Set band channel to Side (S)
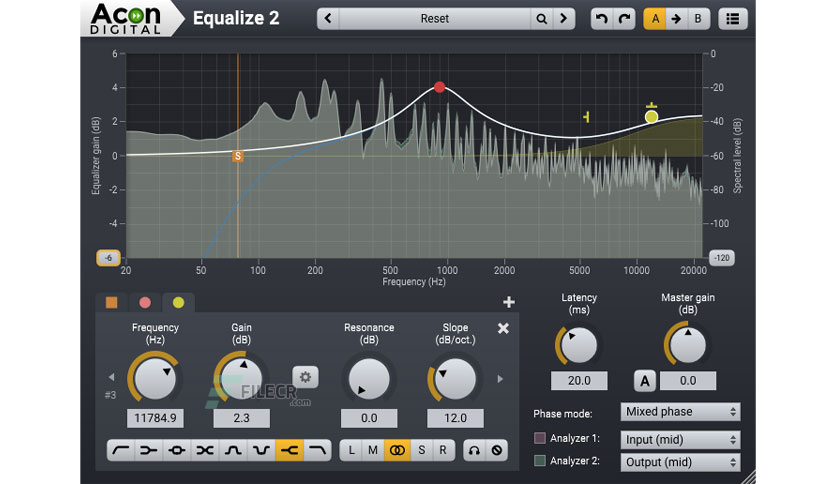This screenshot has height=484, width=836. (x=422, y=450)
